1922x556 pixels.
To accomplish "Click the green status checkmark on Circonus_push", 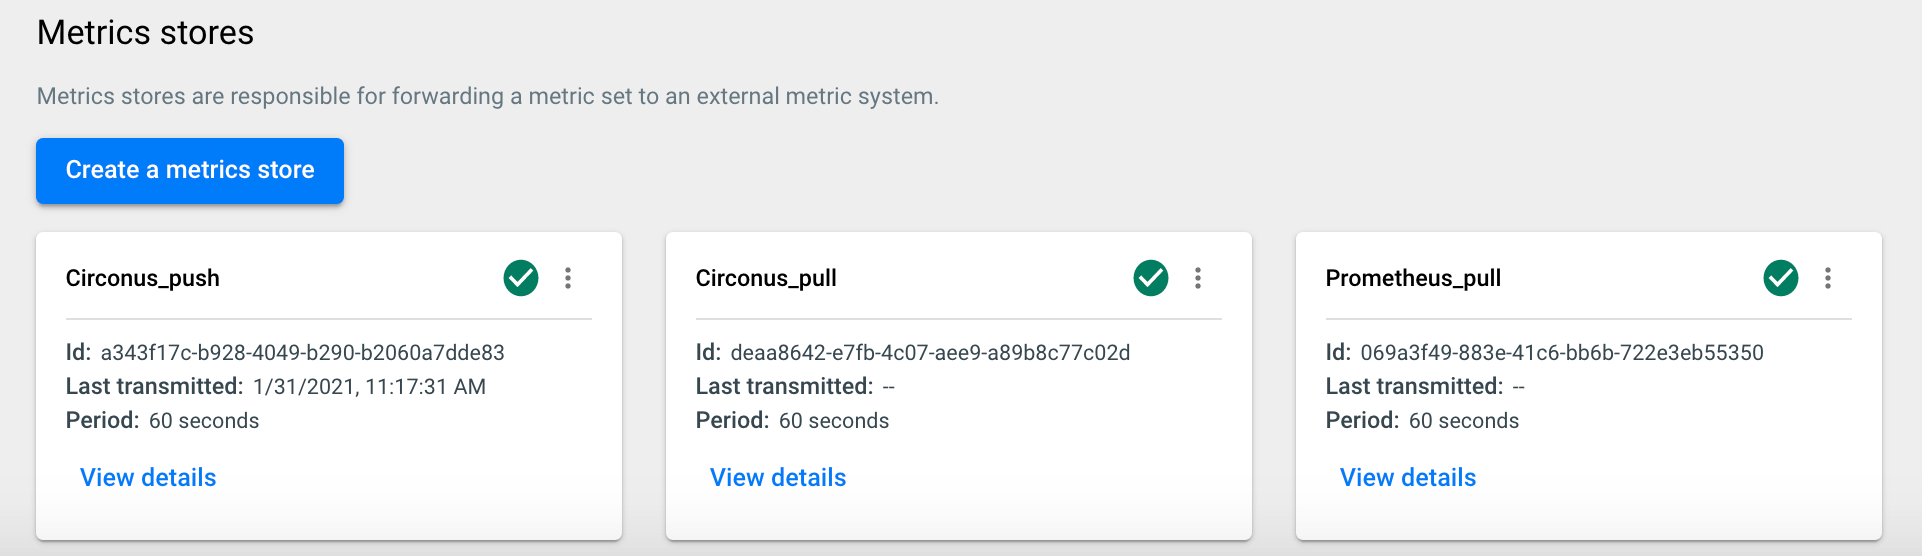I will (x=521, y=278).
